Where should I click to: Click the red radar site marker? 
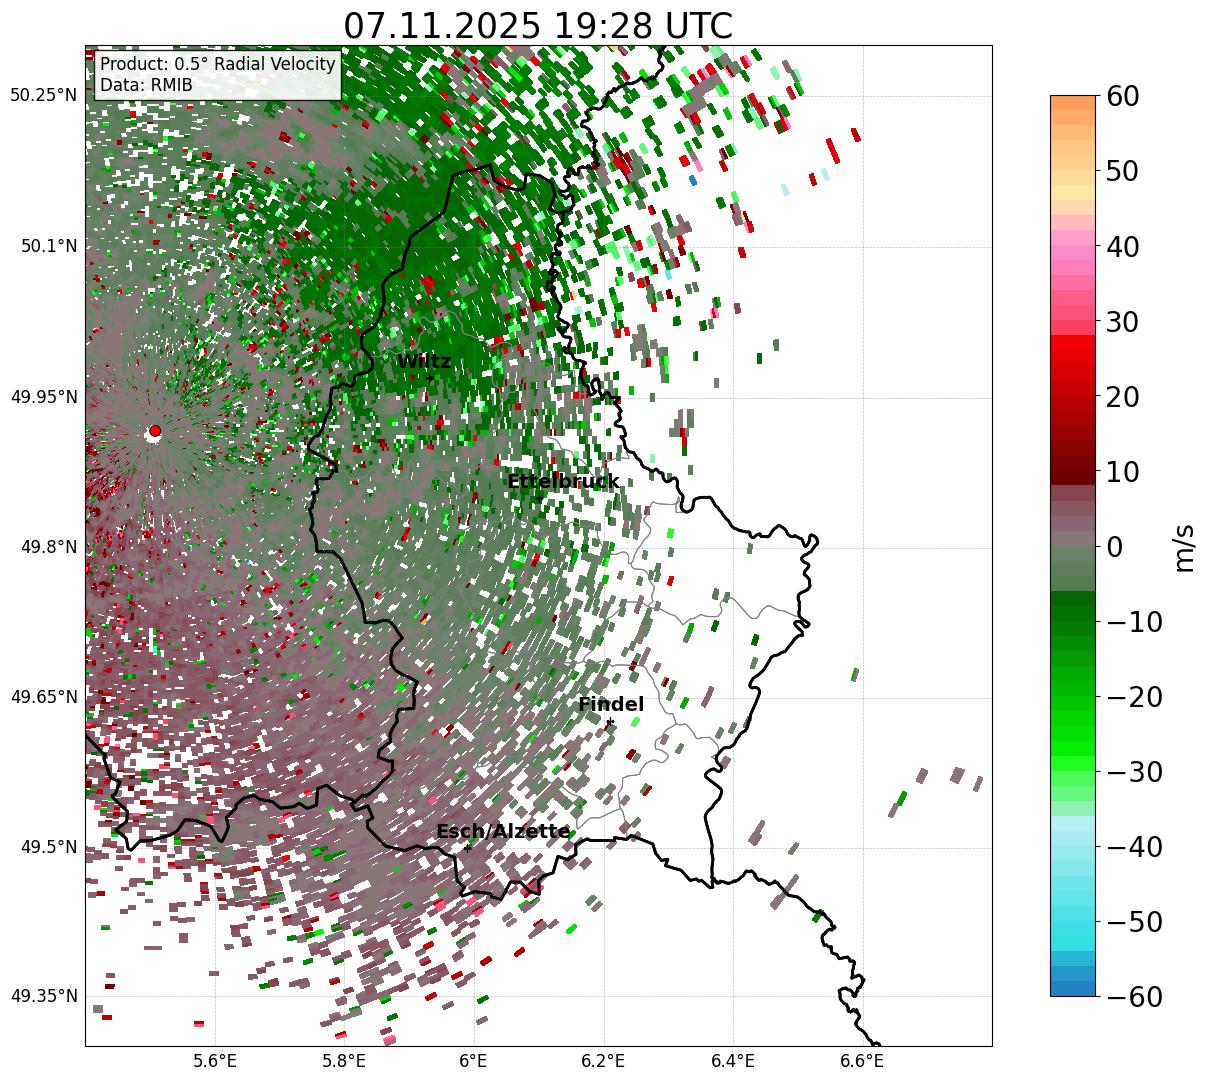(x=154, y=431)
